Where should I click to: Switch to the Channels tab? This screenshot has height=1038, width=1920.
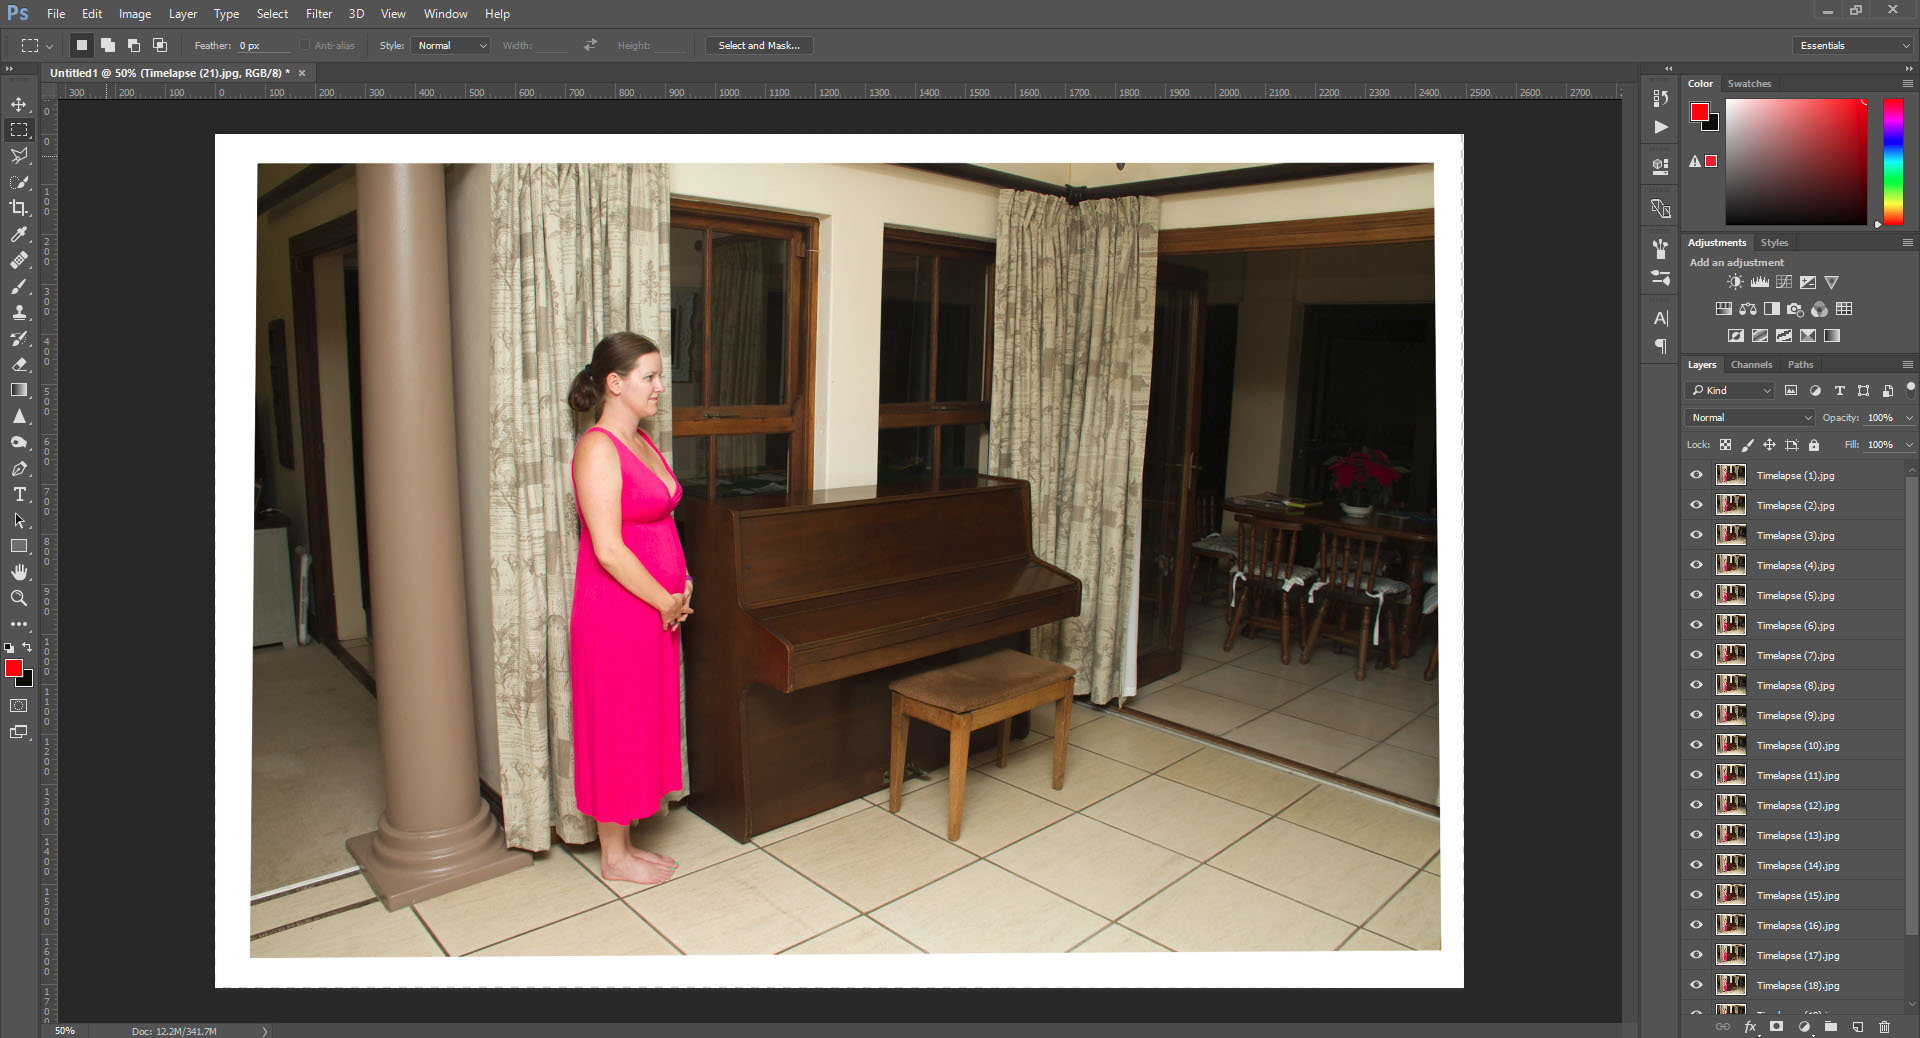(x=1751, y=365)
